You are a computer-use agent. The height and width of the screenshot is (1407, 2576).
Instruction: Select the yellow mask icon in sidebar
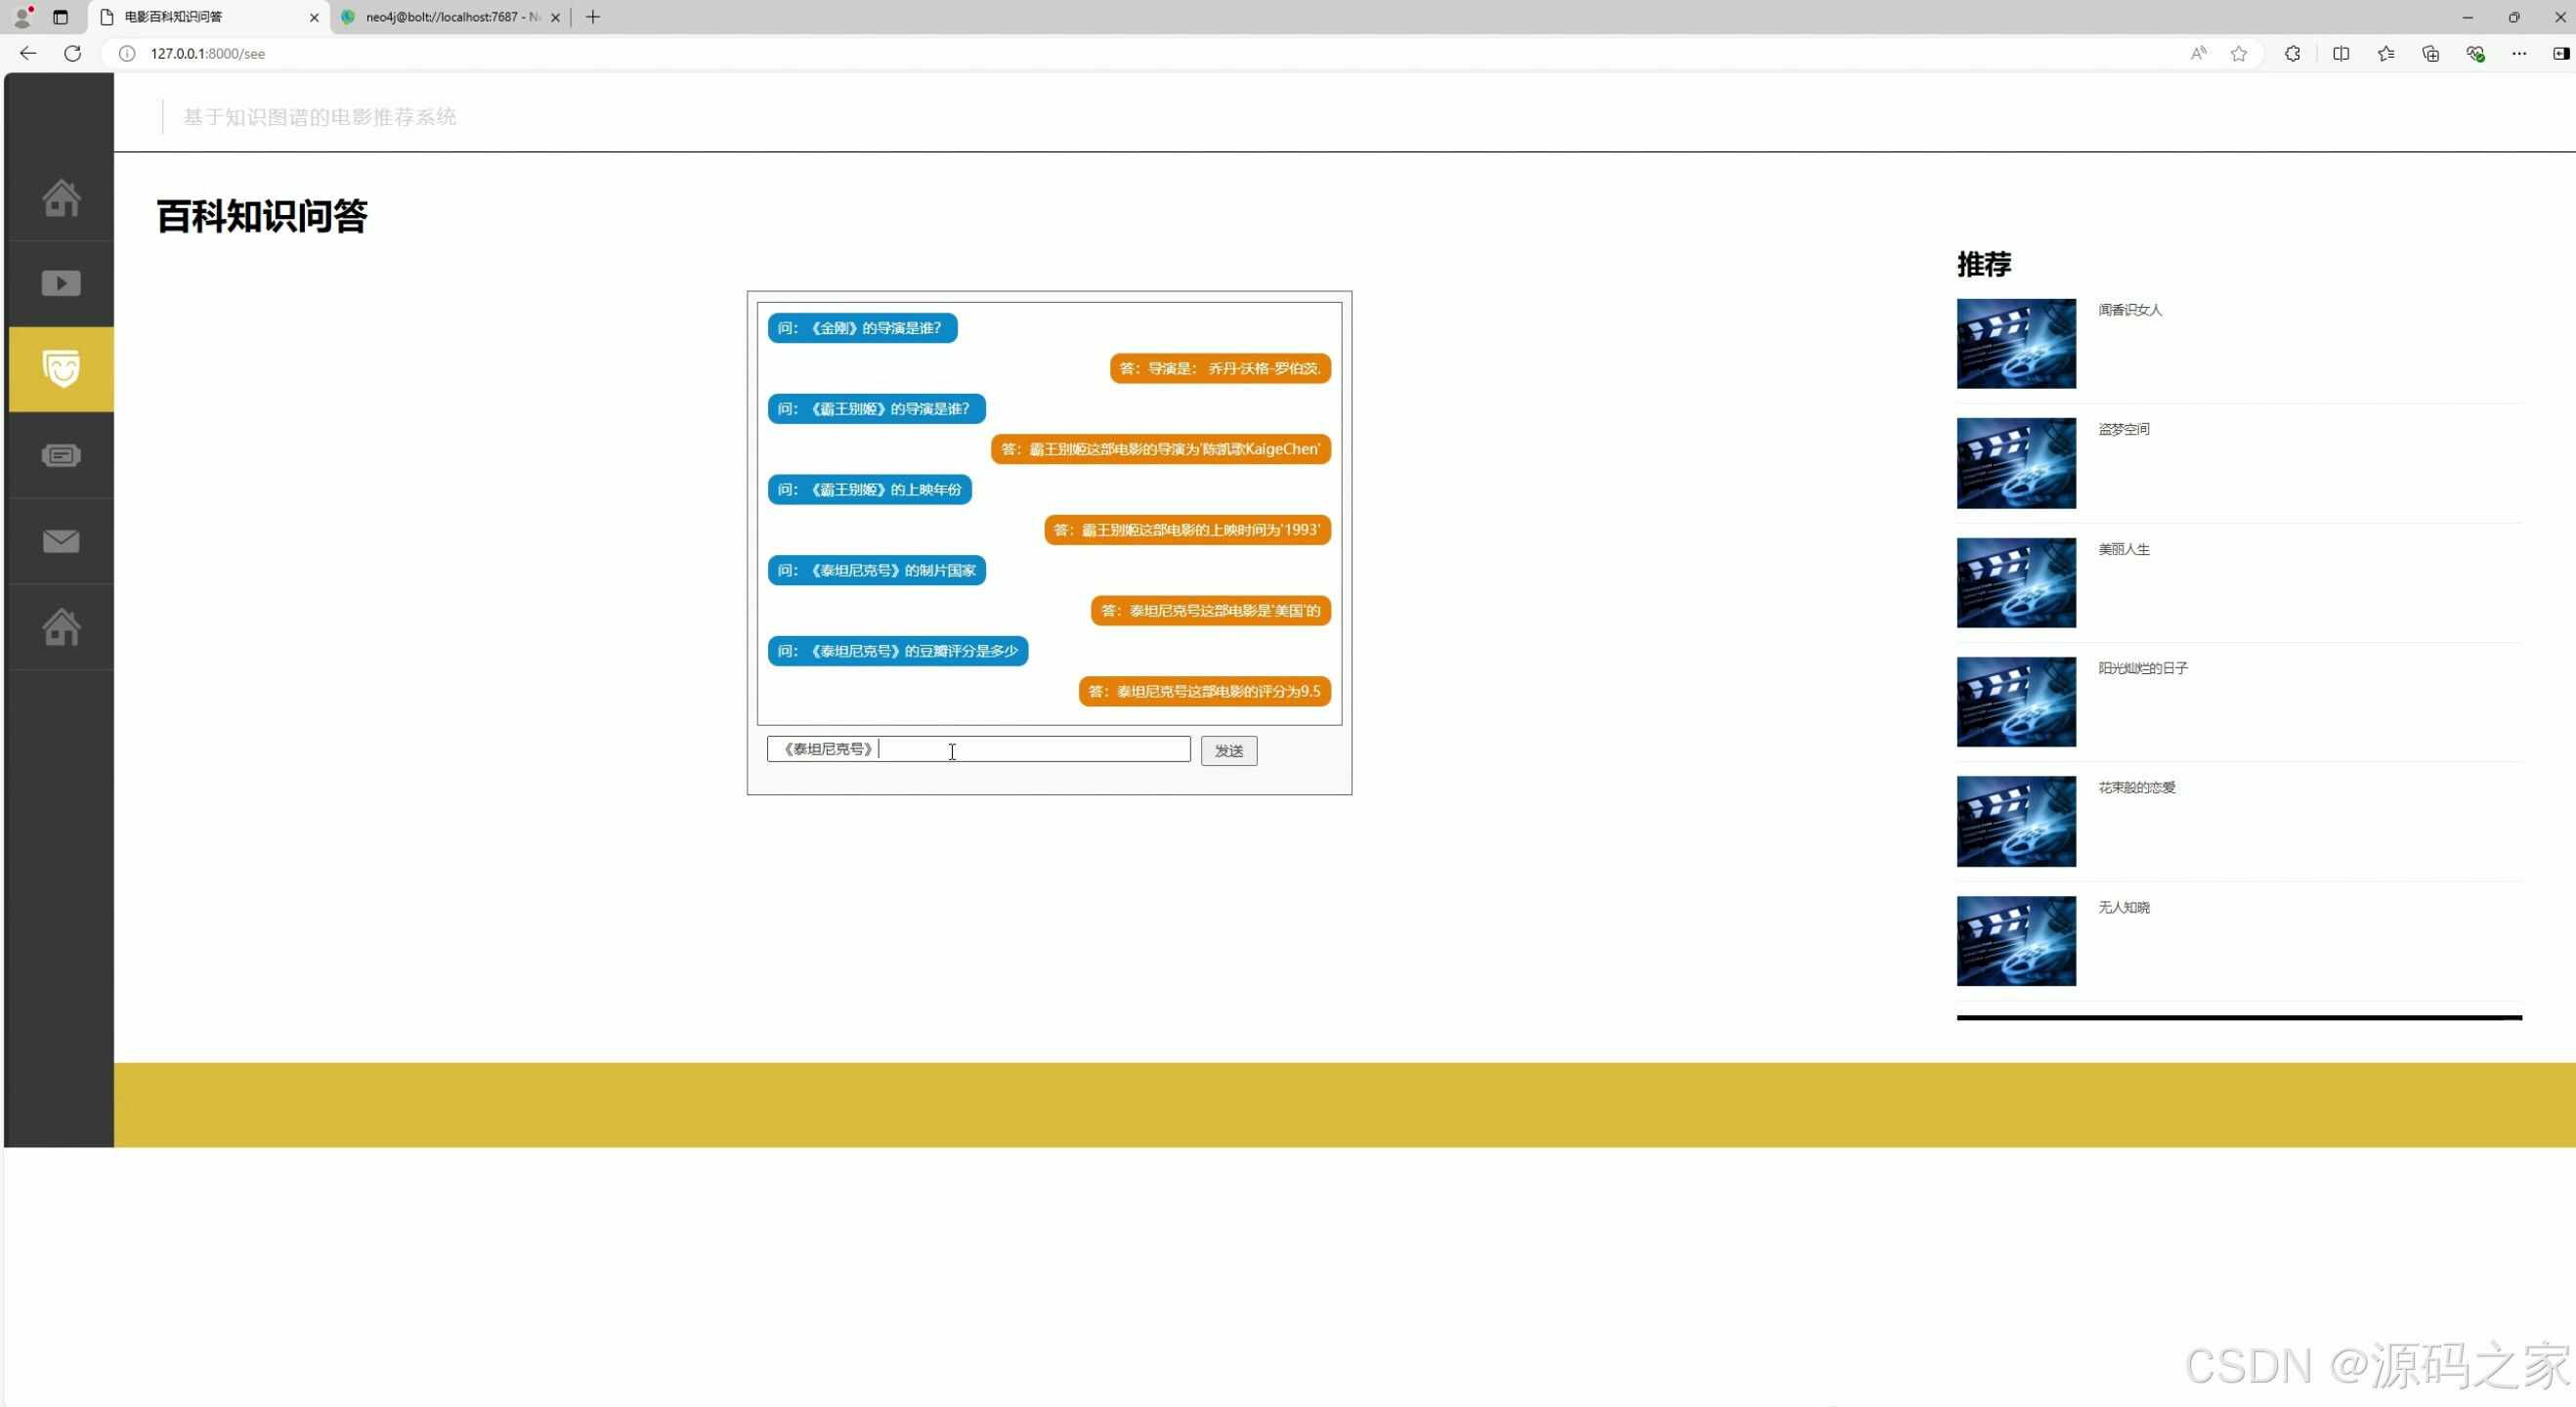[61, 369]
